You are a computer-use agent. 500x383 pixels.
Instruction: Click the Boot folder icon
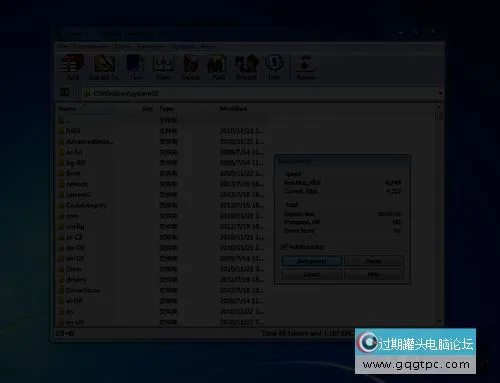click(61, 173)
